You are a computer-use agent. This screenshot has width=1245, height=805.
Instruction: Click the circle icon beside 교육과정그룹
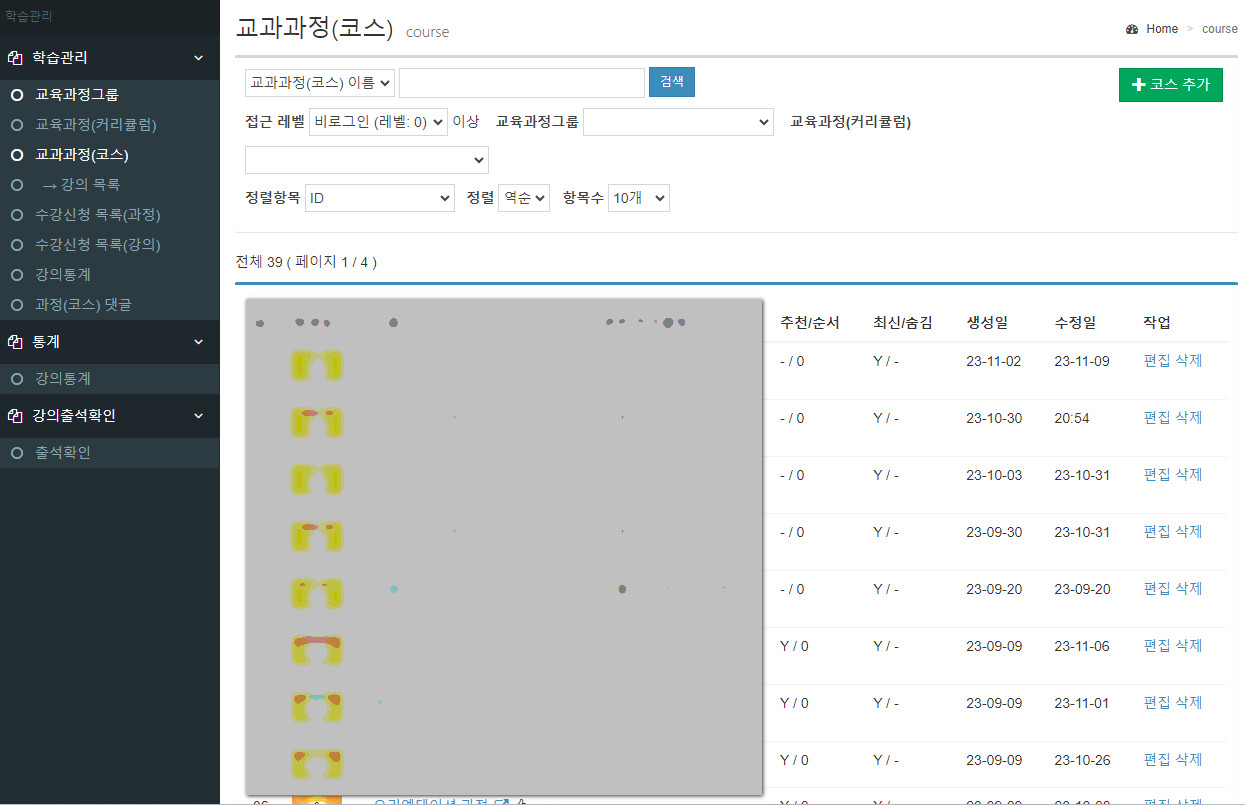click(16, 95)
